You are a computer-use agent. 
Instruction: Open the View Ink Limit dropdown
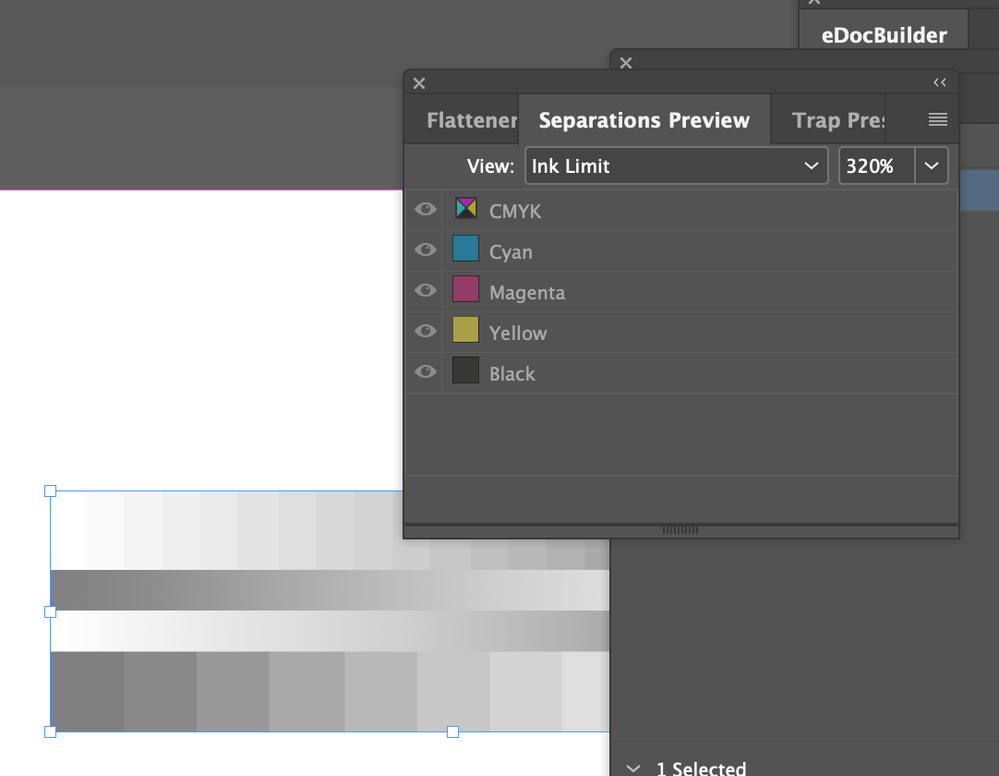tap(676, 166)
